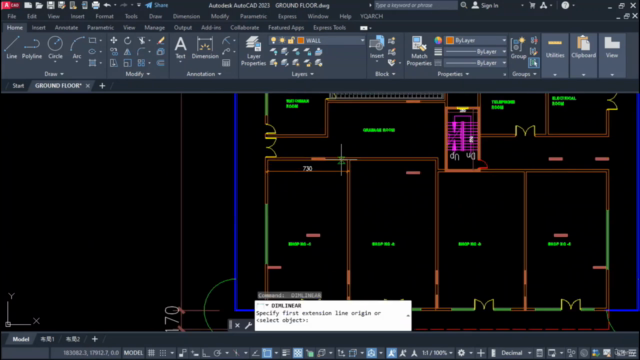Screen dimensions: 640x360
Task: Switch to the Parametric ribbon tab
Action: (x=100, y=27)
